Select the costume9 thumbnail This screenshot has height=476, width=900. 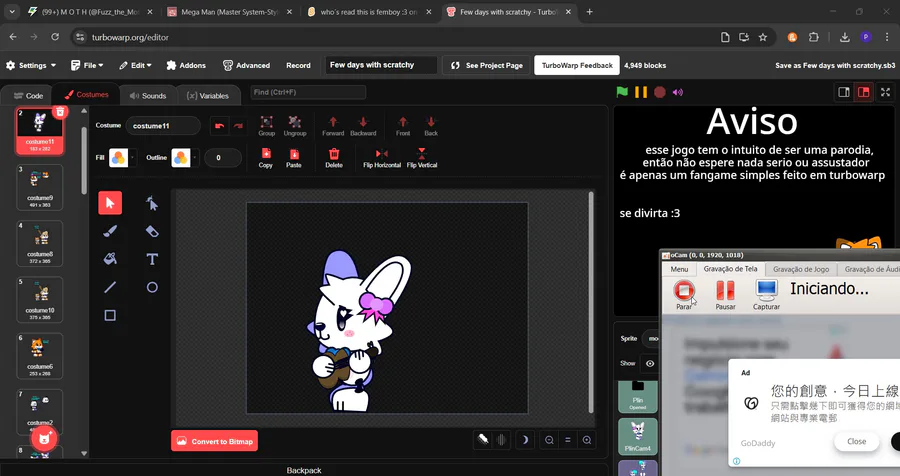tap(40, 187)
